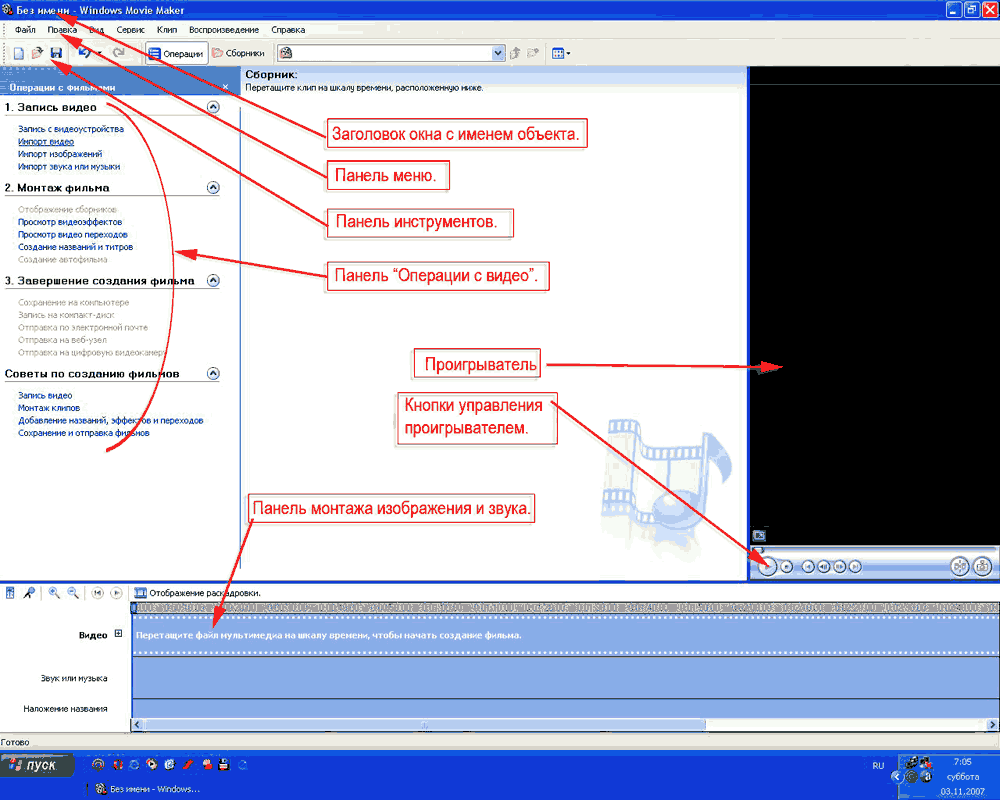Click the full screen icon under preview
The height and width of the screenshot is (800, 1000).
tap(759, 536)
